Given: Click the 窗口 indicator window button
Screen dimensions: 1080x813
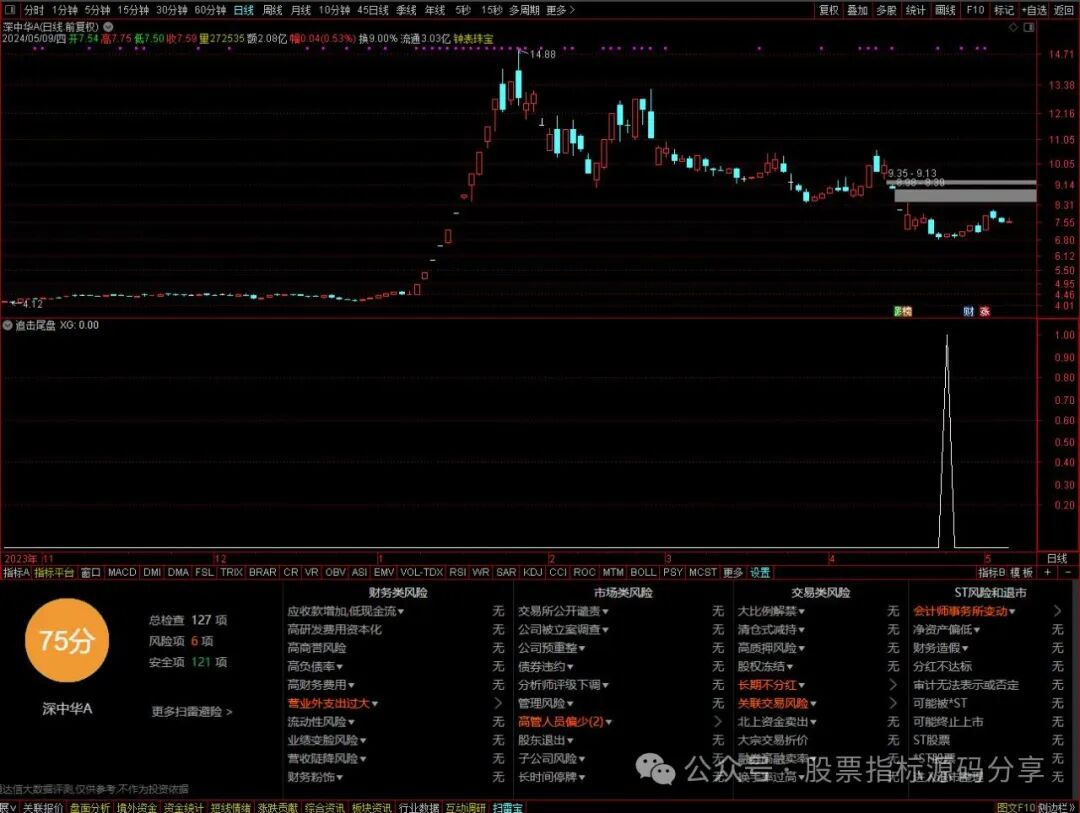Looking at the screenshot, I should (x=90, y=572).
